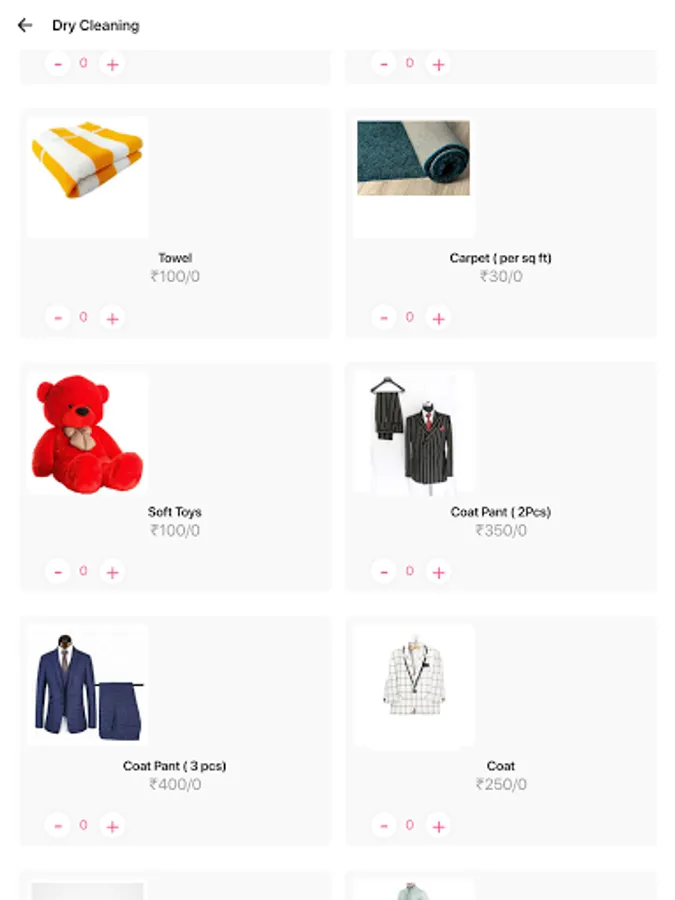Decrease Coat quantity with minus
Screen dimensions: 675x900
[x=383, y=826]
